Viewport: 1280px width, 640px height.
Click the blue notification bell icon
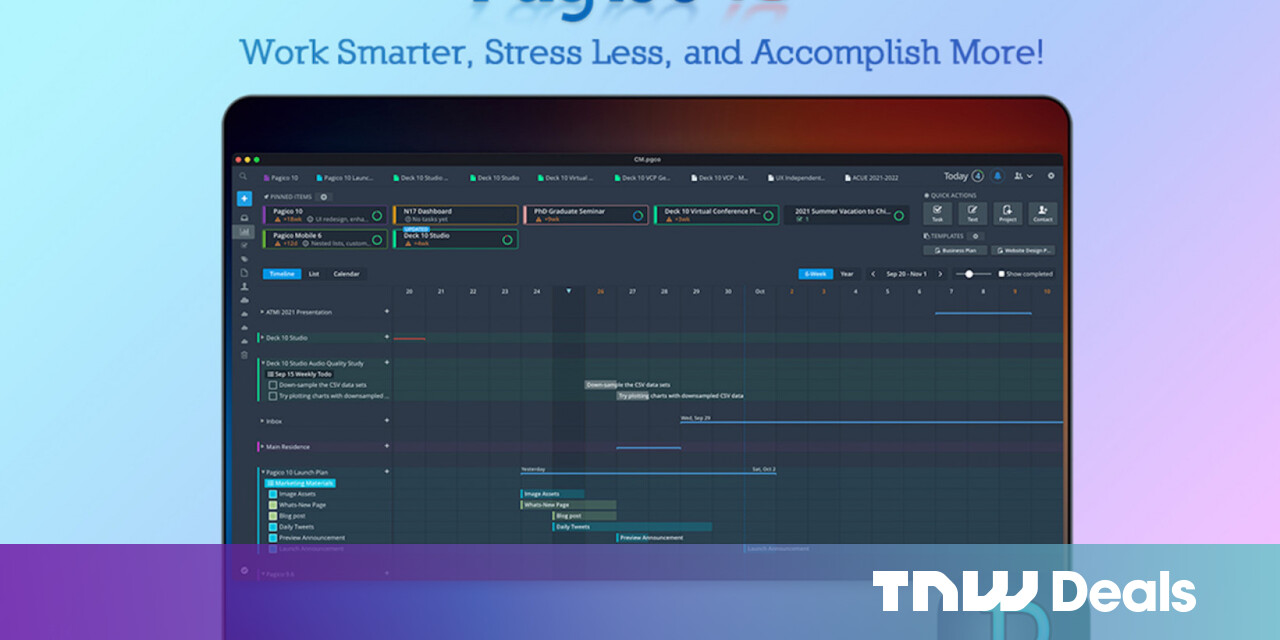996,176
